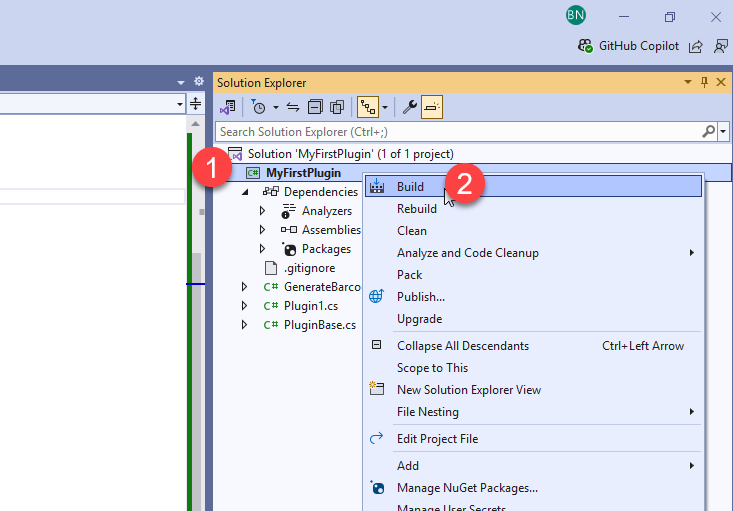The width and height of the screenshot is (733, 511).
Task: Expand the Assemblies node
Action: tap(262, 230)
